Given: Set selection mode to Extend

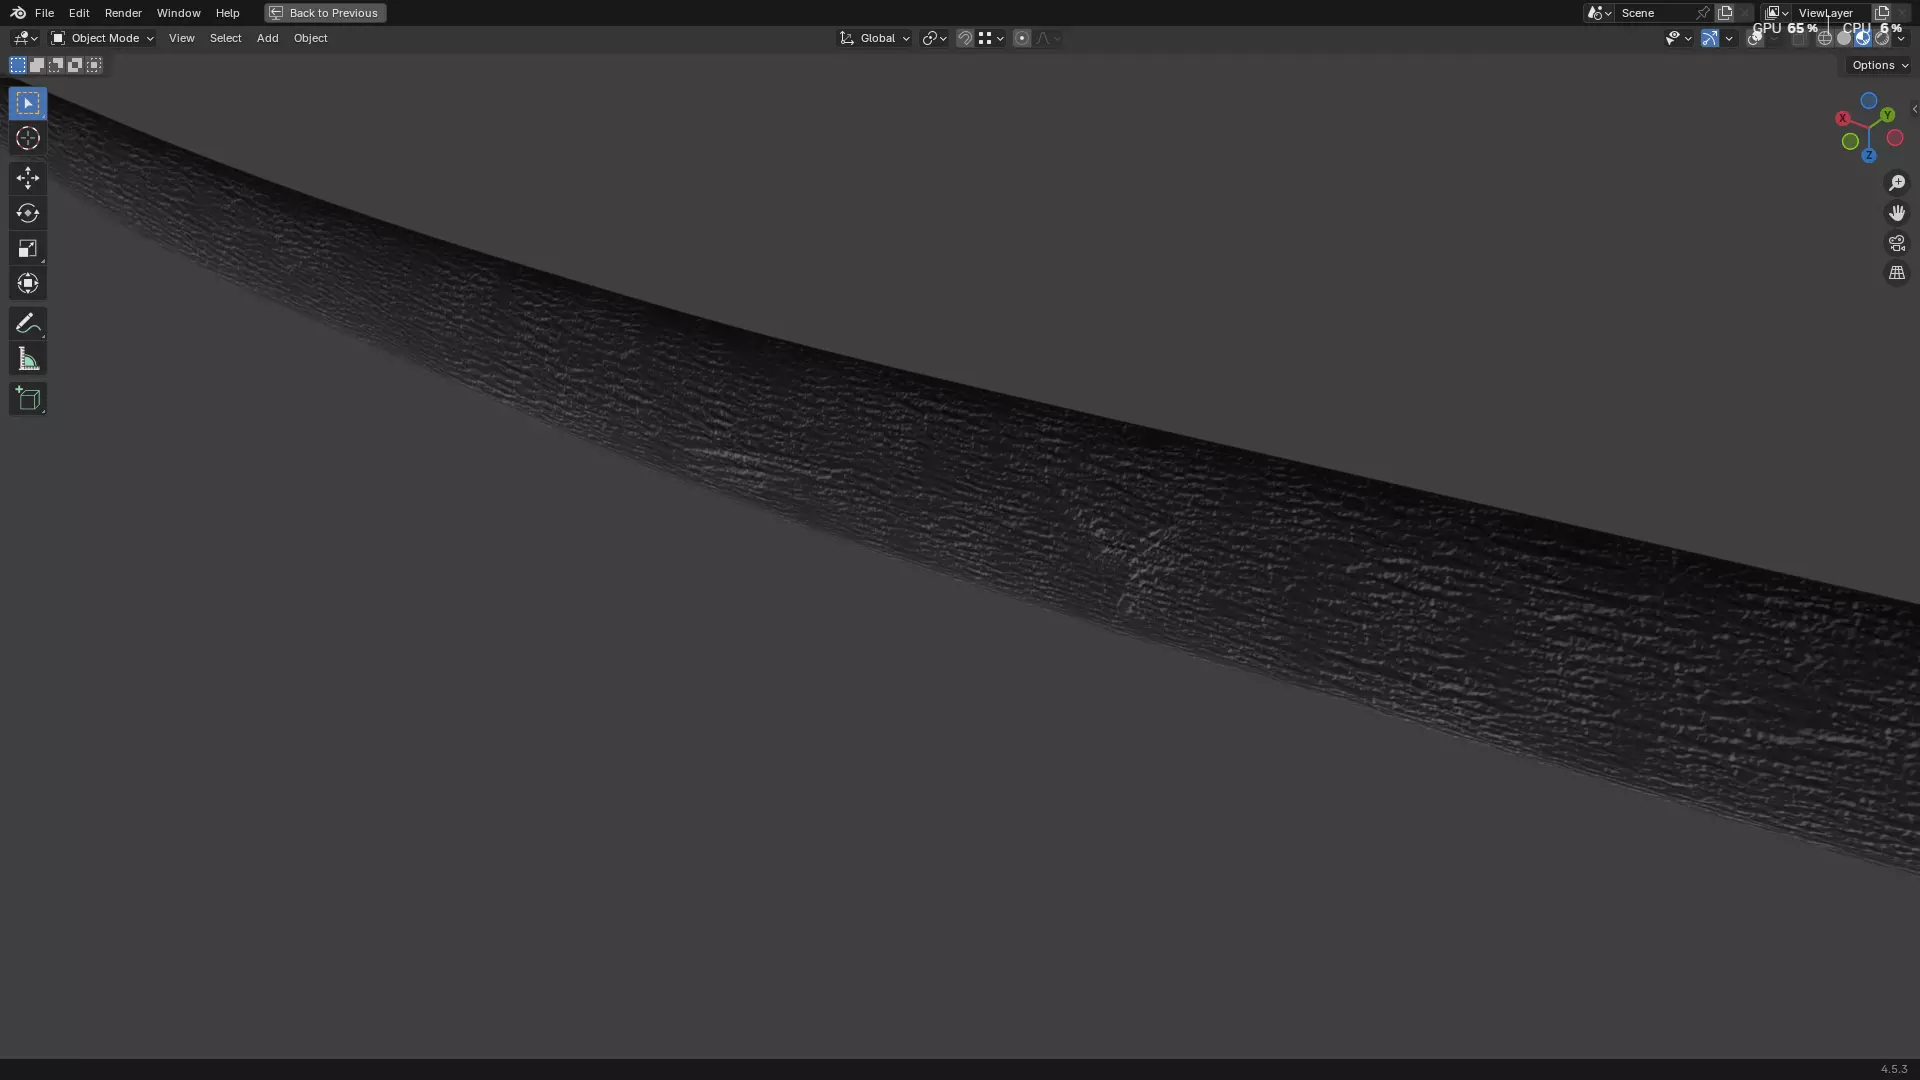Looking at the screenshot, I should pos(36,65).
